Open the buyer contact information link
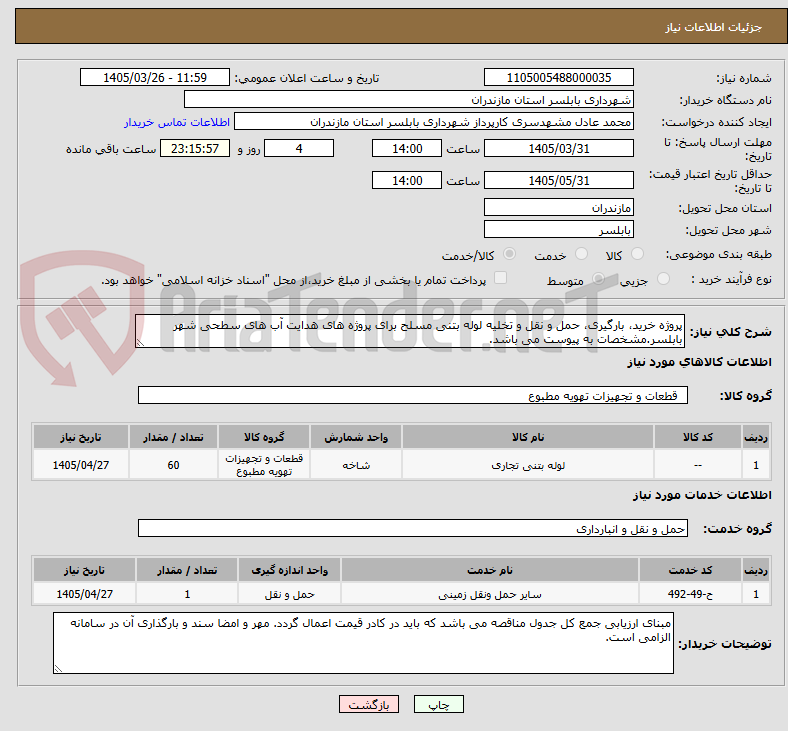This screenshot has width=788, height=731. [177, 122]
